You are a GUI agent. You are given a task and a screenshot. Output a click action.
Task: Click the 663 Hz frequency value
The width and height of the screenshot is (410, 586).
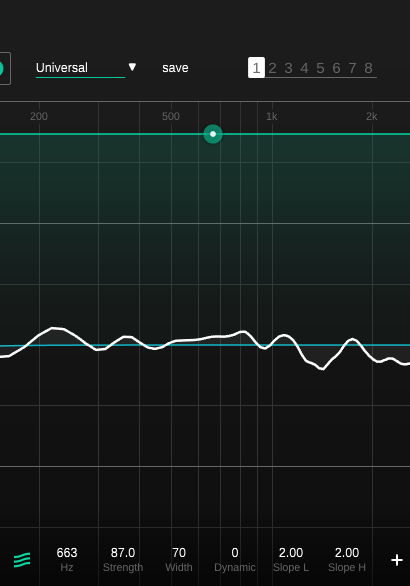[x=67, y=552]
